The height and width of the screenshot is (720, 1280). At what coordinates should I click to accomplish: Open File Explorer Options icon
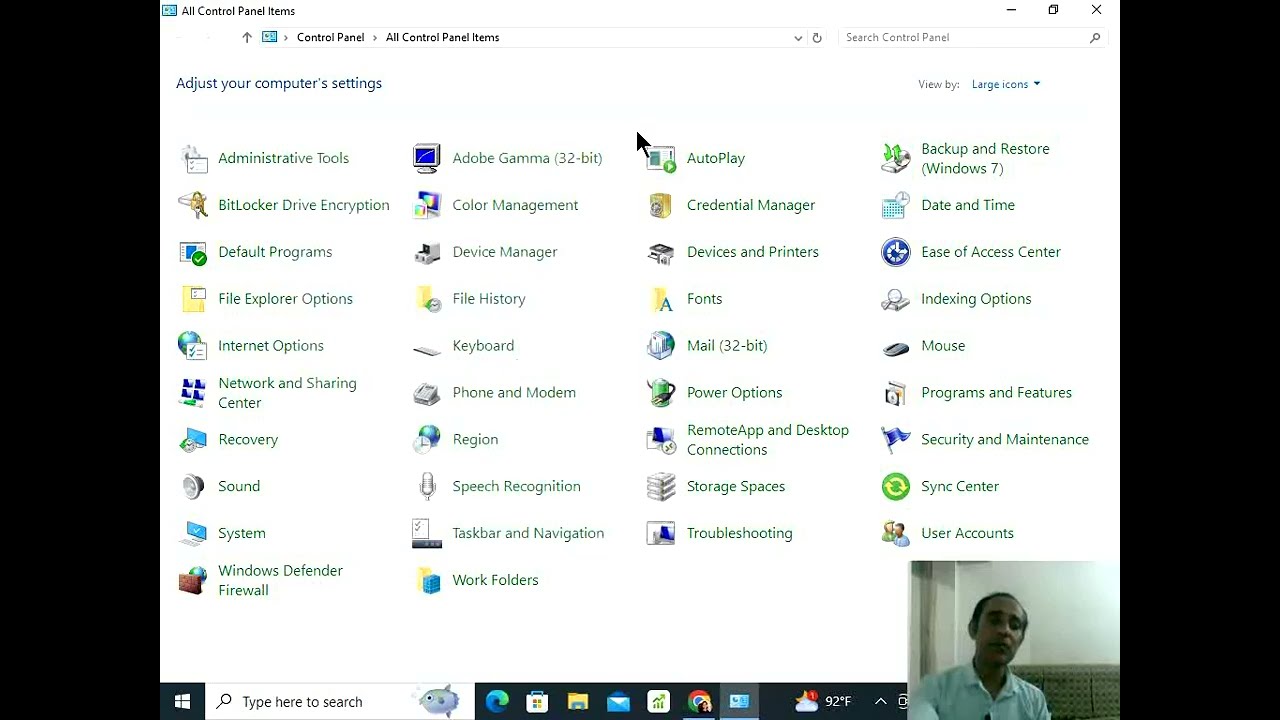193,299
